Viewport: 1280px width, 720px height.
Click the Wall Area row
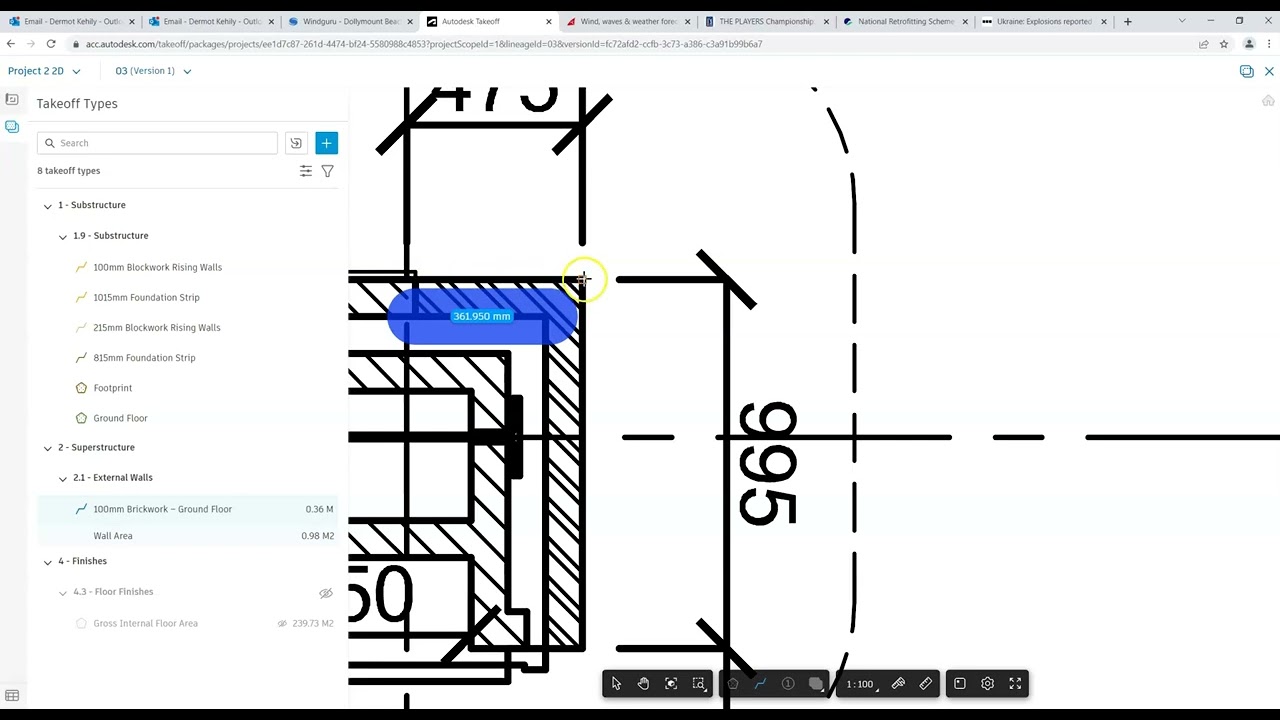click(187, 536)
